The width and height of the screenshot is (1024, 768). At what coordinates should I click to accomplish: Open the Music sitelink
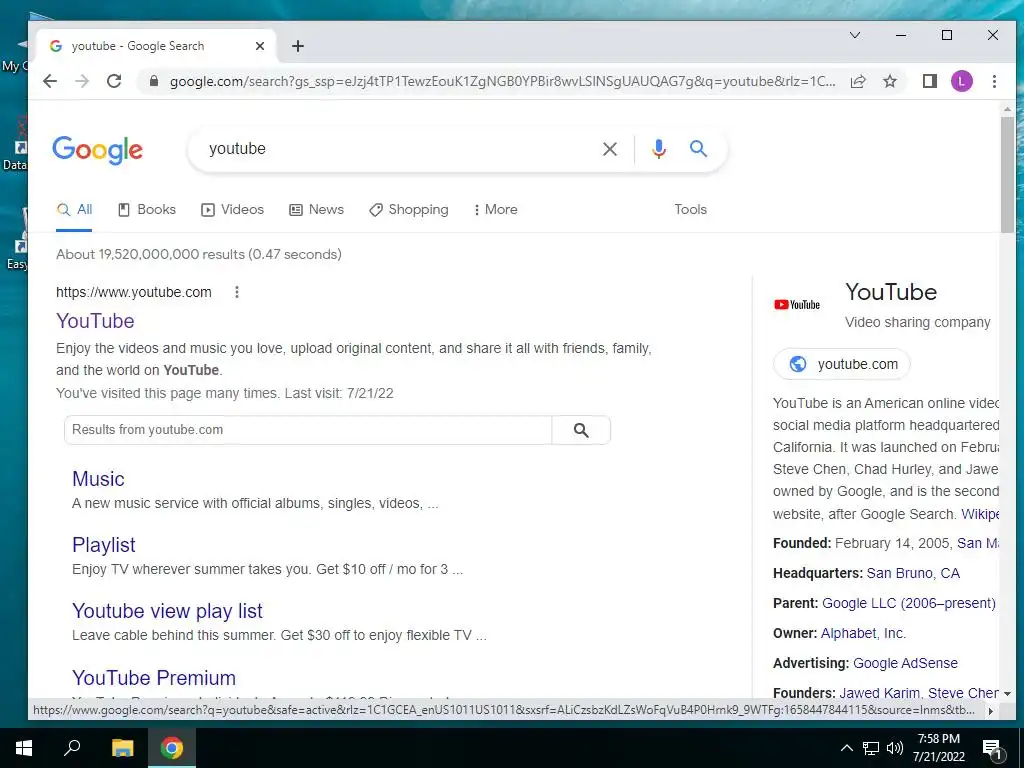pyautogui.click(x=98, y=479)
